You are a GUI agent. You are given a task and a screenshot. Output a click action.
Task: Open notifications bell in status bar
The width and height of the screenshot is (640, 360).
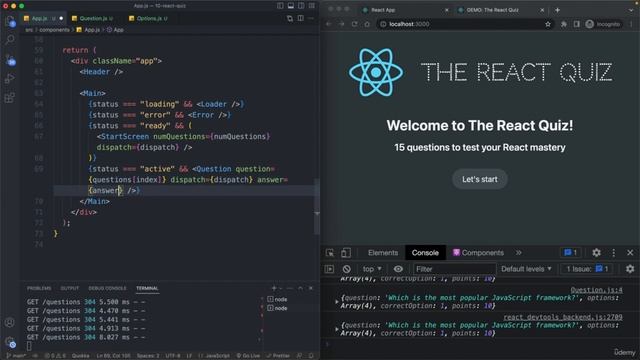[311, 356]
